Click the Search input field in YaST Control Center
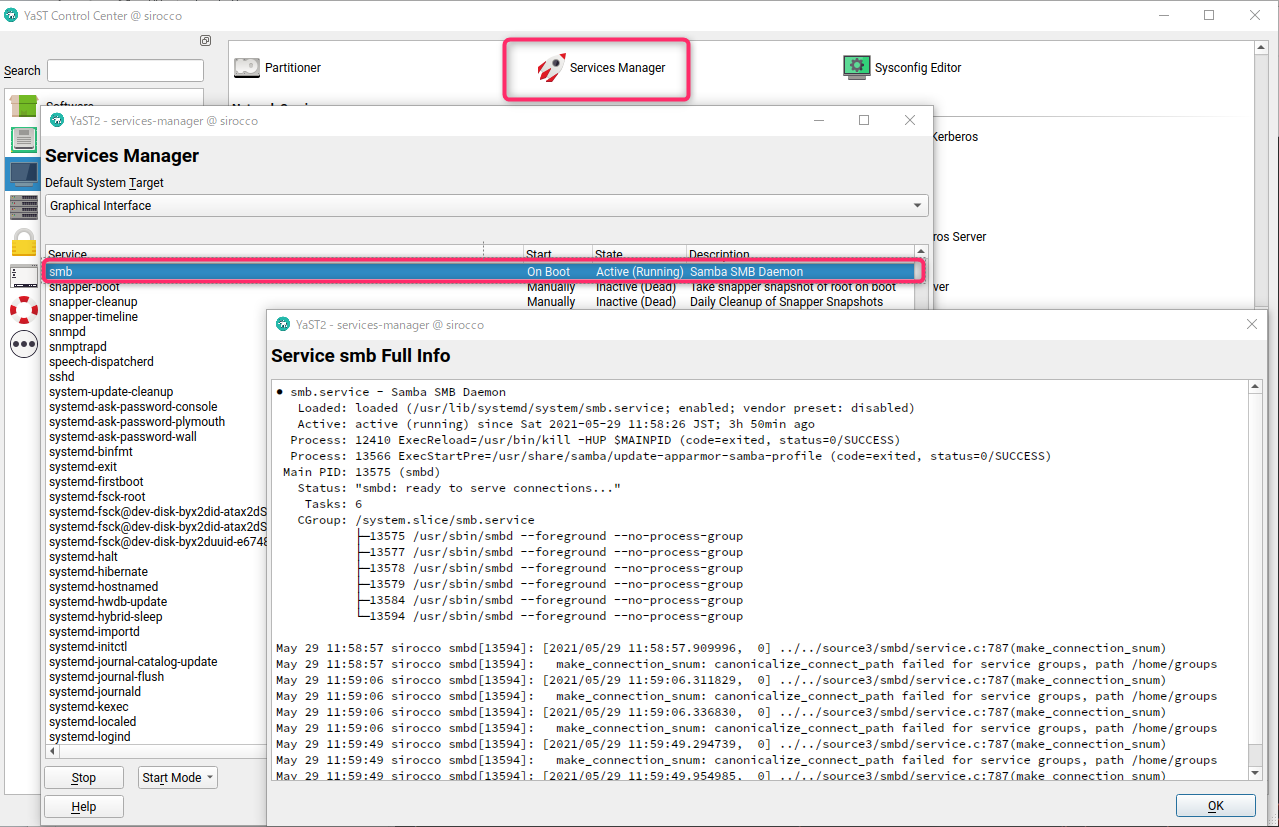1279x827 pixels. pos(125,71)
